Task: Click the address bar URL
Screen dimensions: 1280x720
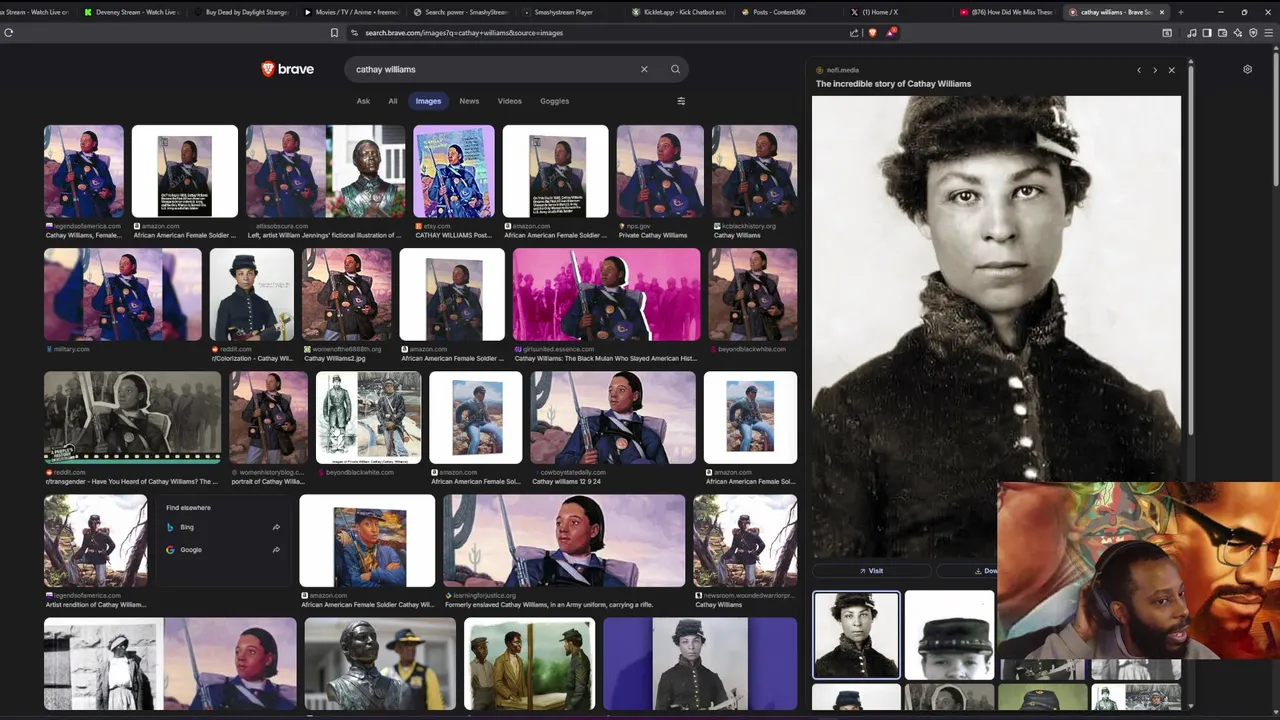Action: [x=464, y=32]
